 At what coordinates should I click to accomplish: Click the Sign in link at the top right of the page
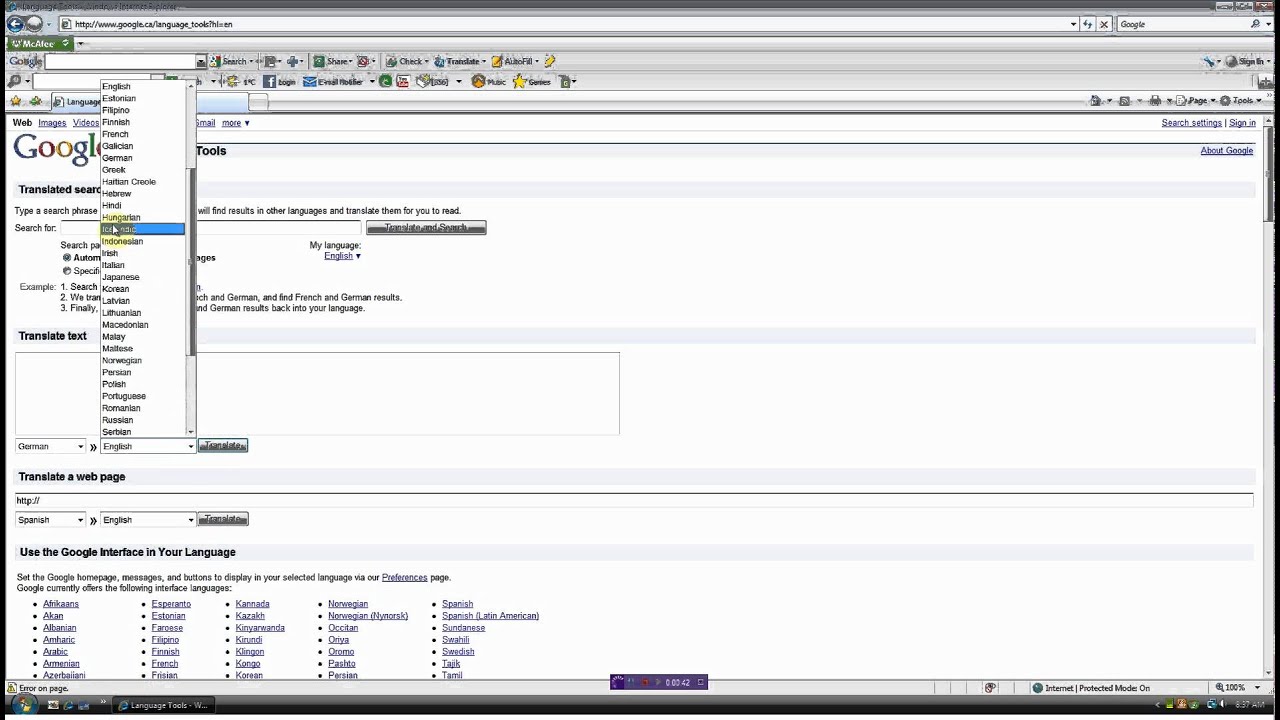click(1242, 123)
